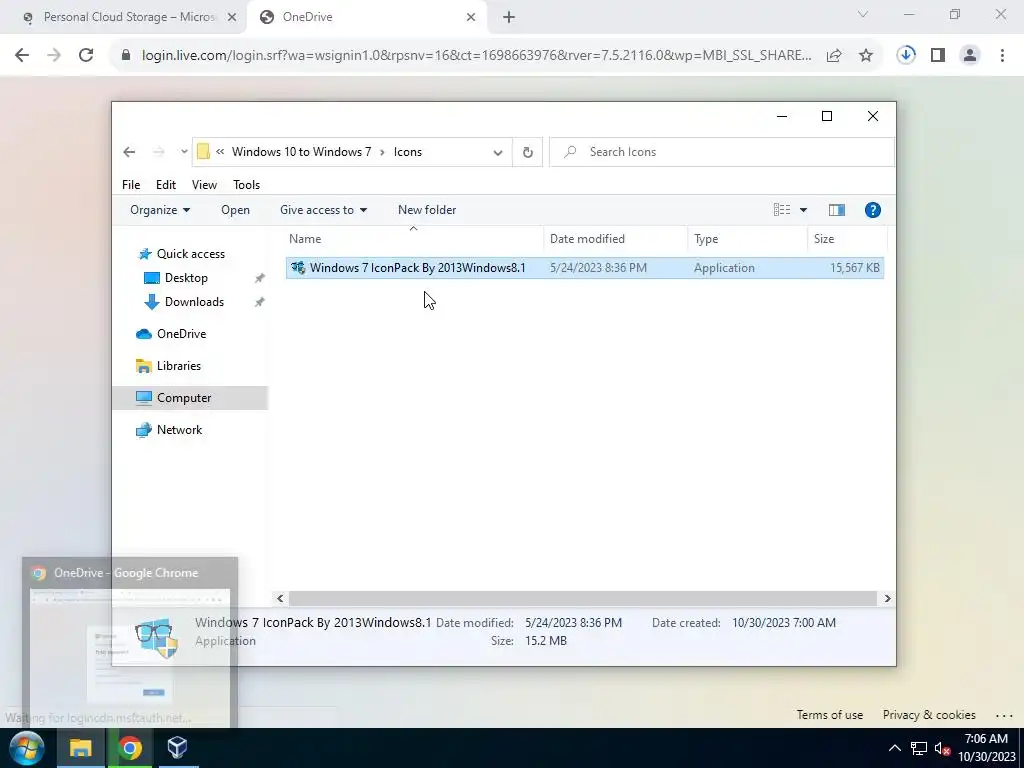
Task: Click the pin icon next to Desktop
Action: (259, 278)
